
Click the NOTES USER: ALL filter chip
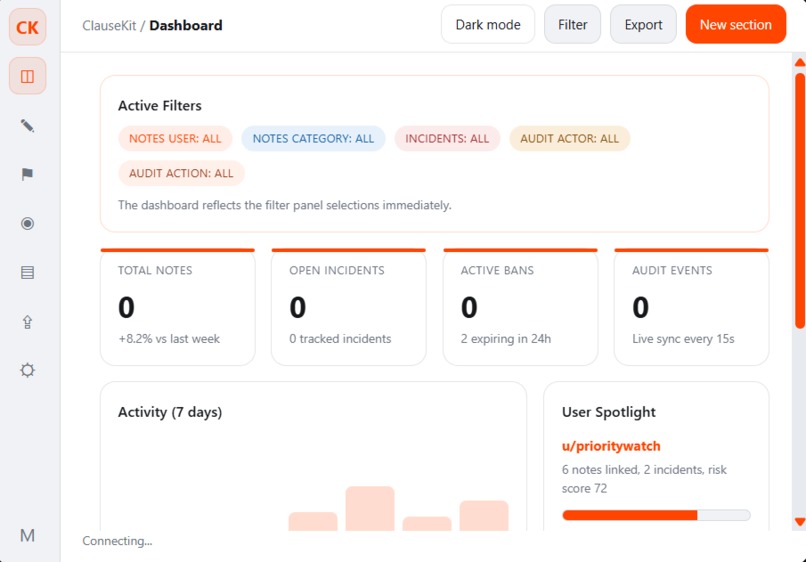coord(175,138)
